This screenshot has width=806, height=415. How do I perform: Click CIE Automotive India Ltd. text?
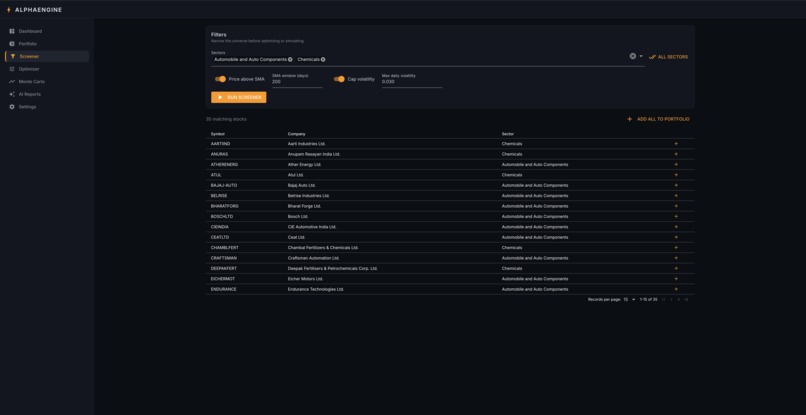coord(312,227)
